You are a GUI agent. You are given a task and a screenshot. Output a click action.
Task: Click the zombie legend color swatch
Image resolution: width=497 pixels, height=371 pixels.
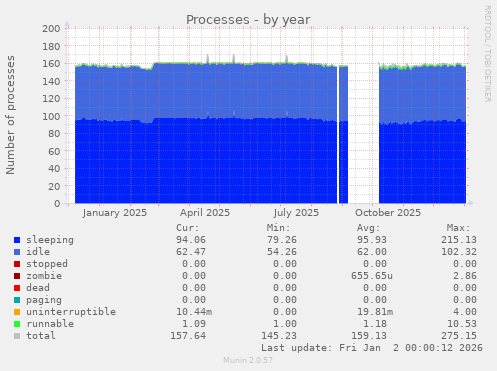pyautogui.click(x=17, y=276)
